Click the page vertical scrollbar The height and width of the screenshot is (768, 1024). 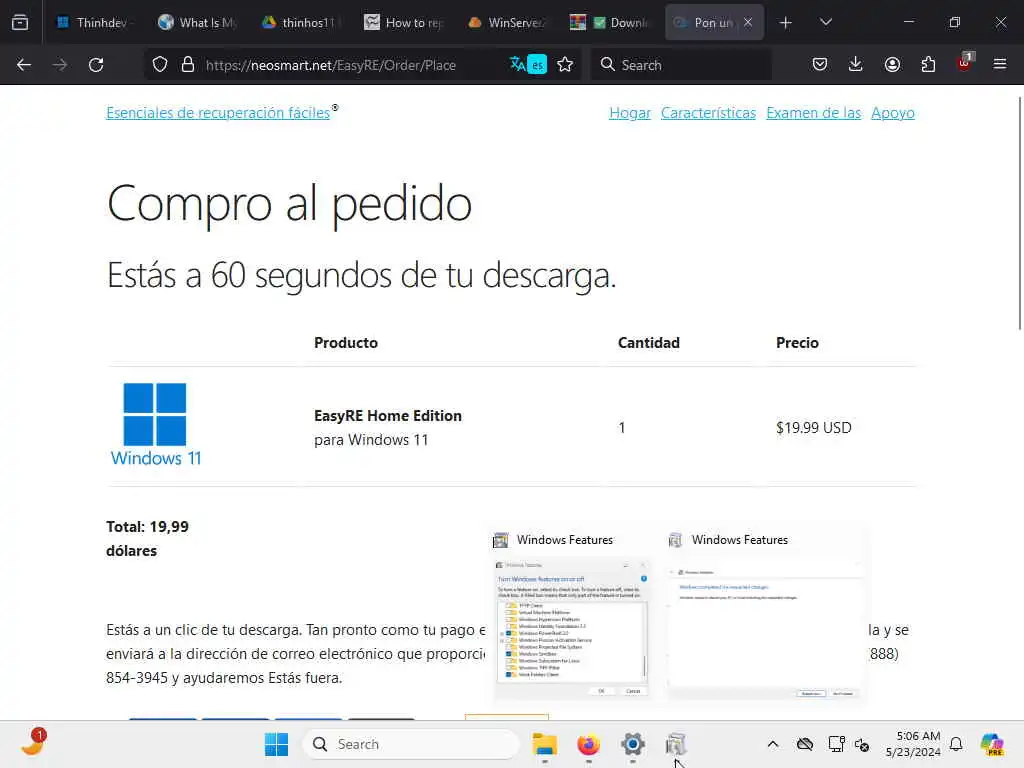1019,214
